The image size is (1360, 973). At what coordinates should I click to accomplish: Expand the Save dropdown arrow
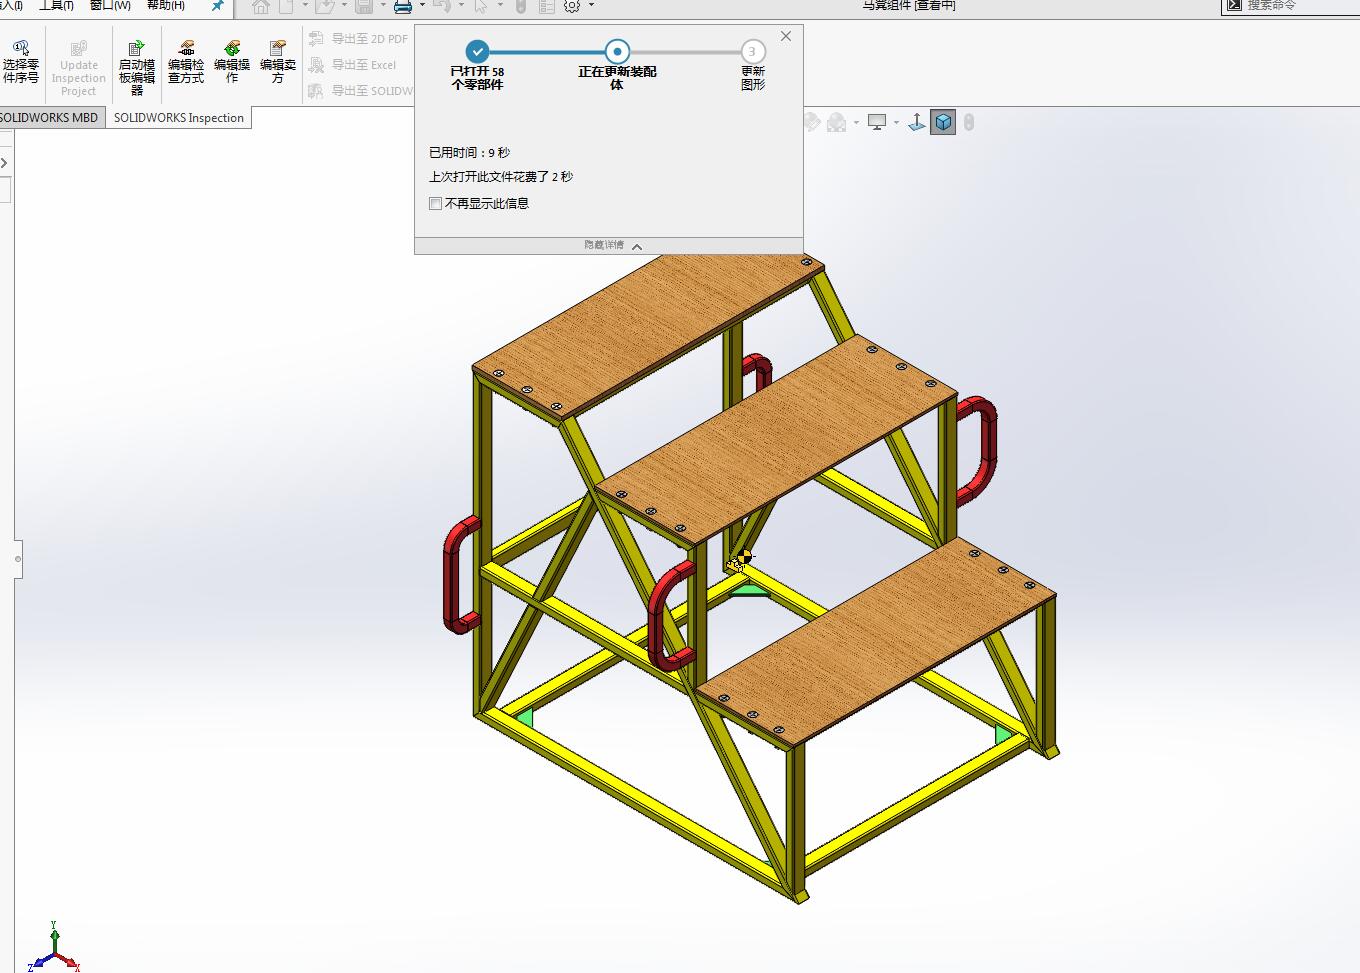(383, 6)
